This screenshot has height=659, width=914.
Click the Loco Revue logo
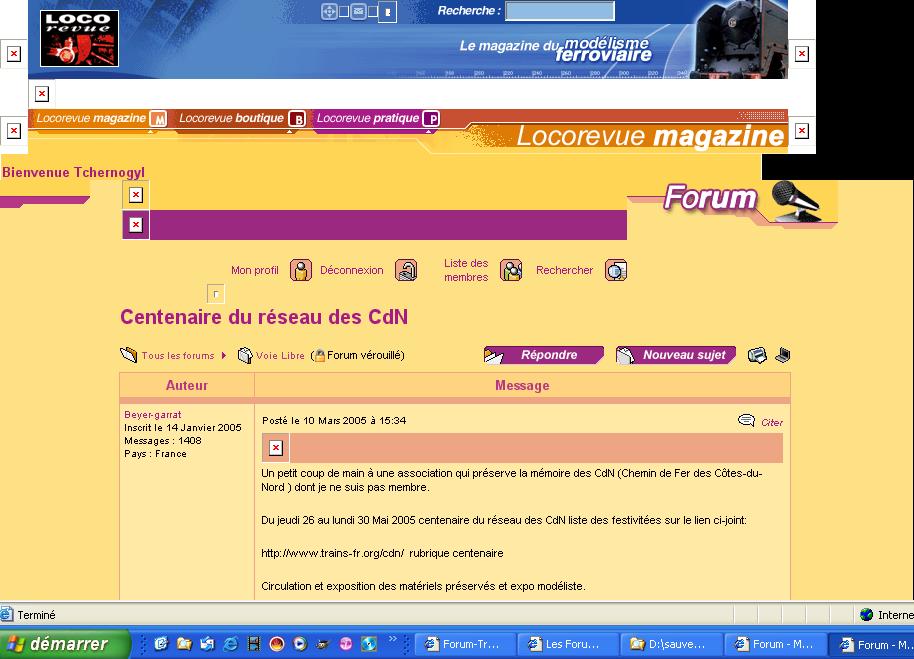79,38
